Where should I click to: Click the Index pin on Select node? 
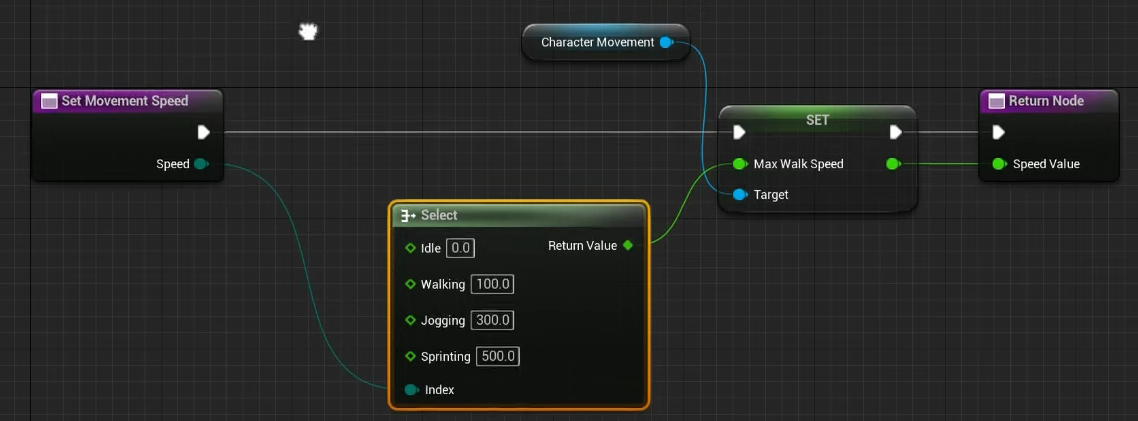click(410, 389)
